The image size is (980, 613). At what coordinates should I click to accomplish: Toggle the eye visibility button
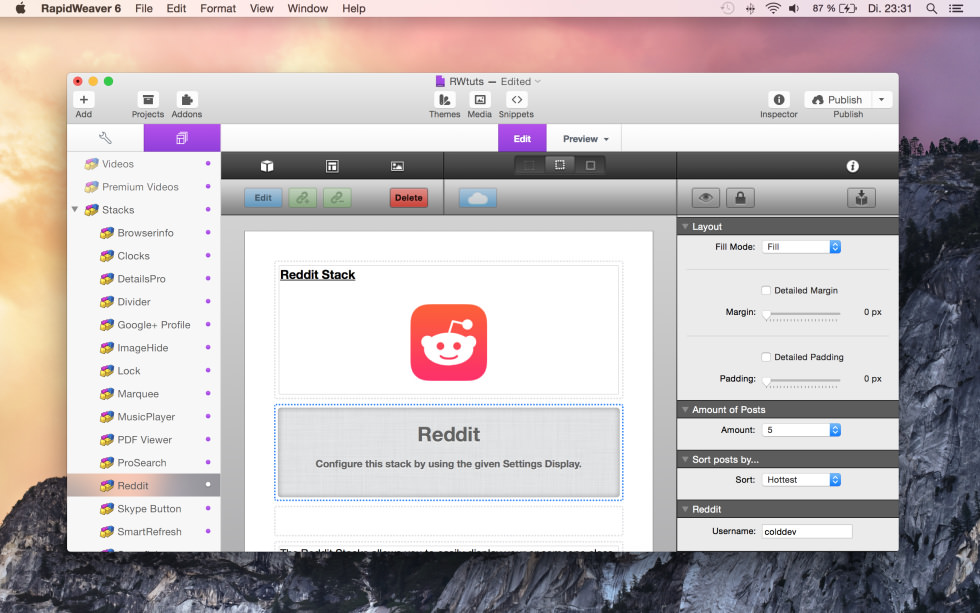point(706,198)
